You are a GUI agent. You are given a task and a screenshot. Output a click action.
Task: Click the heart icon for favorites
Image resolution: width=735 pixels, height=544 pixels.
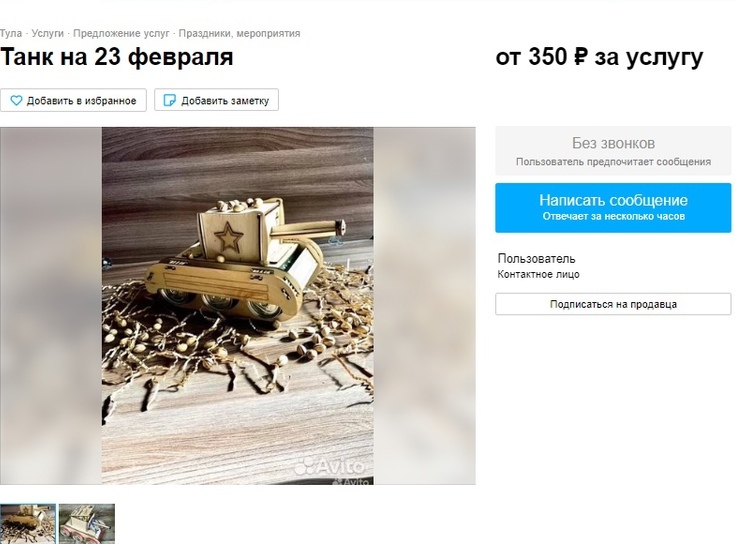point(16,100)
